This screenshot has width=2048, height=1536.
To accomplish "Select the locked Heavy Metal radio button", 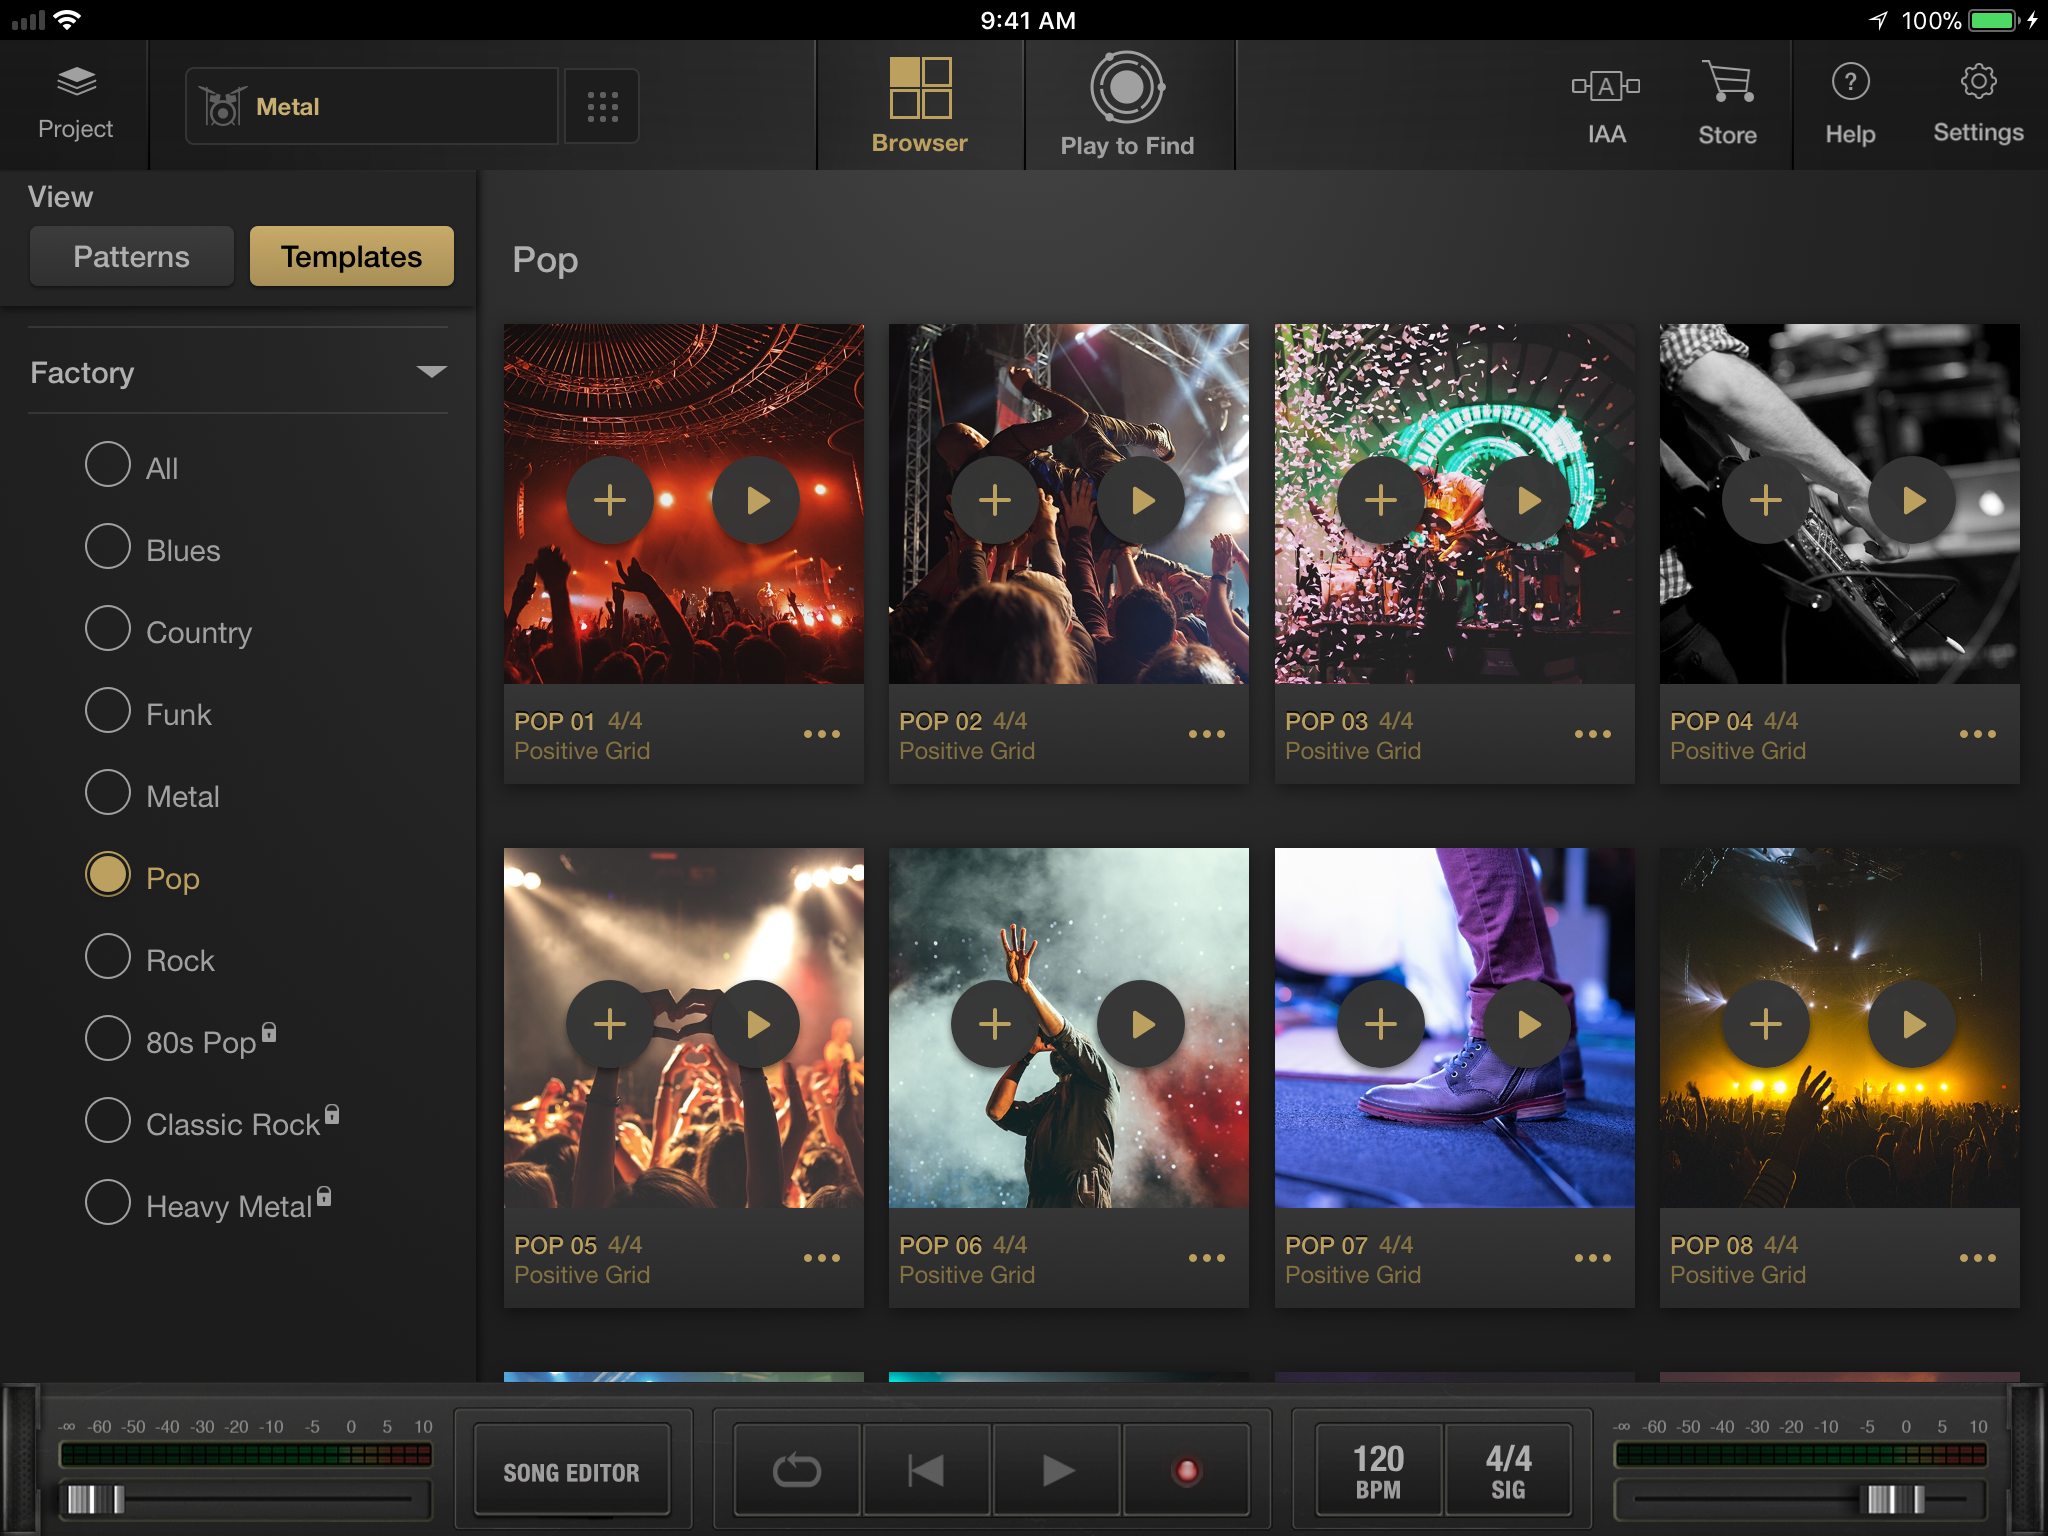I will [x=108, y=1203].
